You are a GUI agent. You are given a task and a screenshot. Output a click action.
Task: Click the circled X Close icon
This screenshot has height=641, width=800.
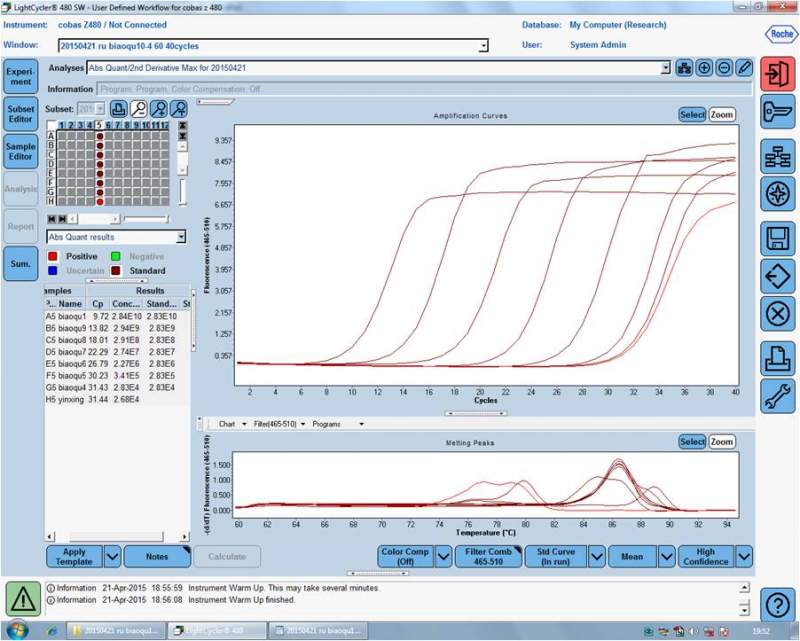778,314
